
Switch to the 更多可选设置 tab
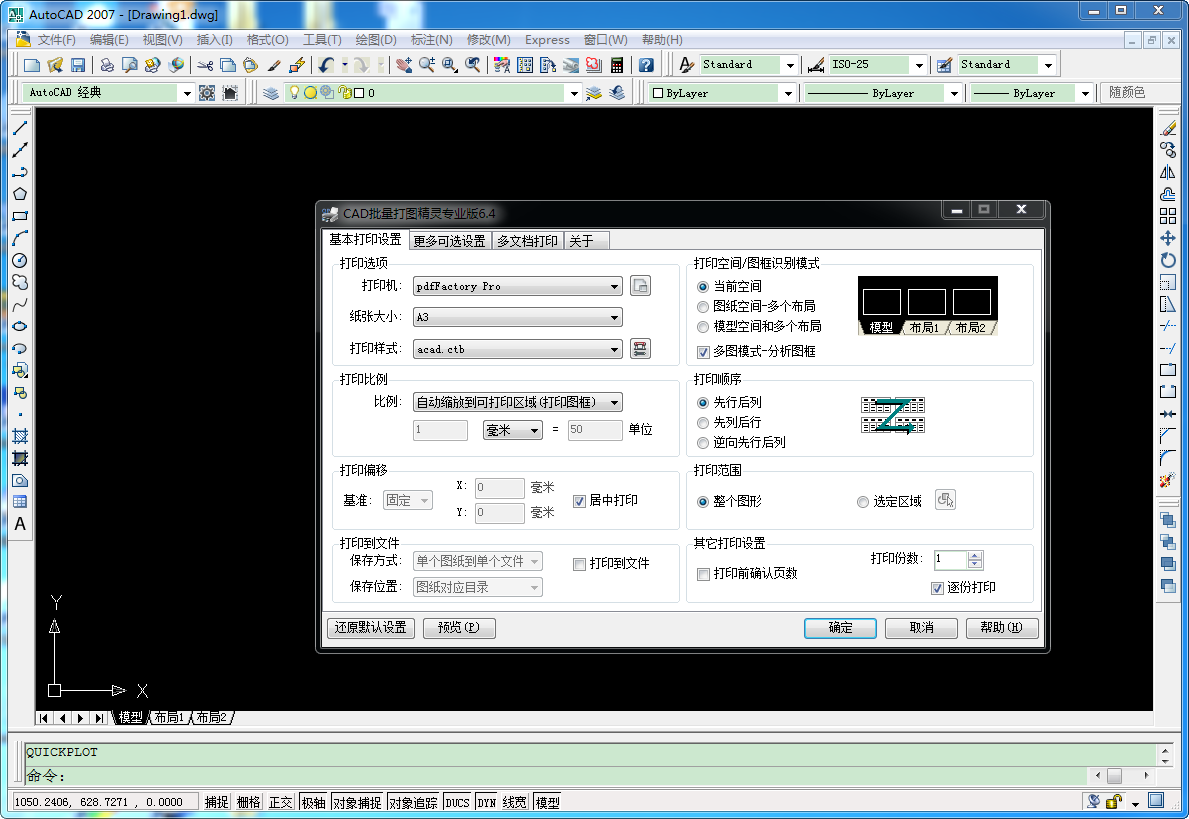(449, 241)
